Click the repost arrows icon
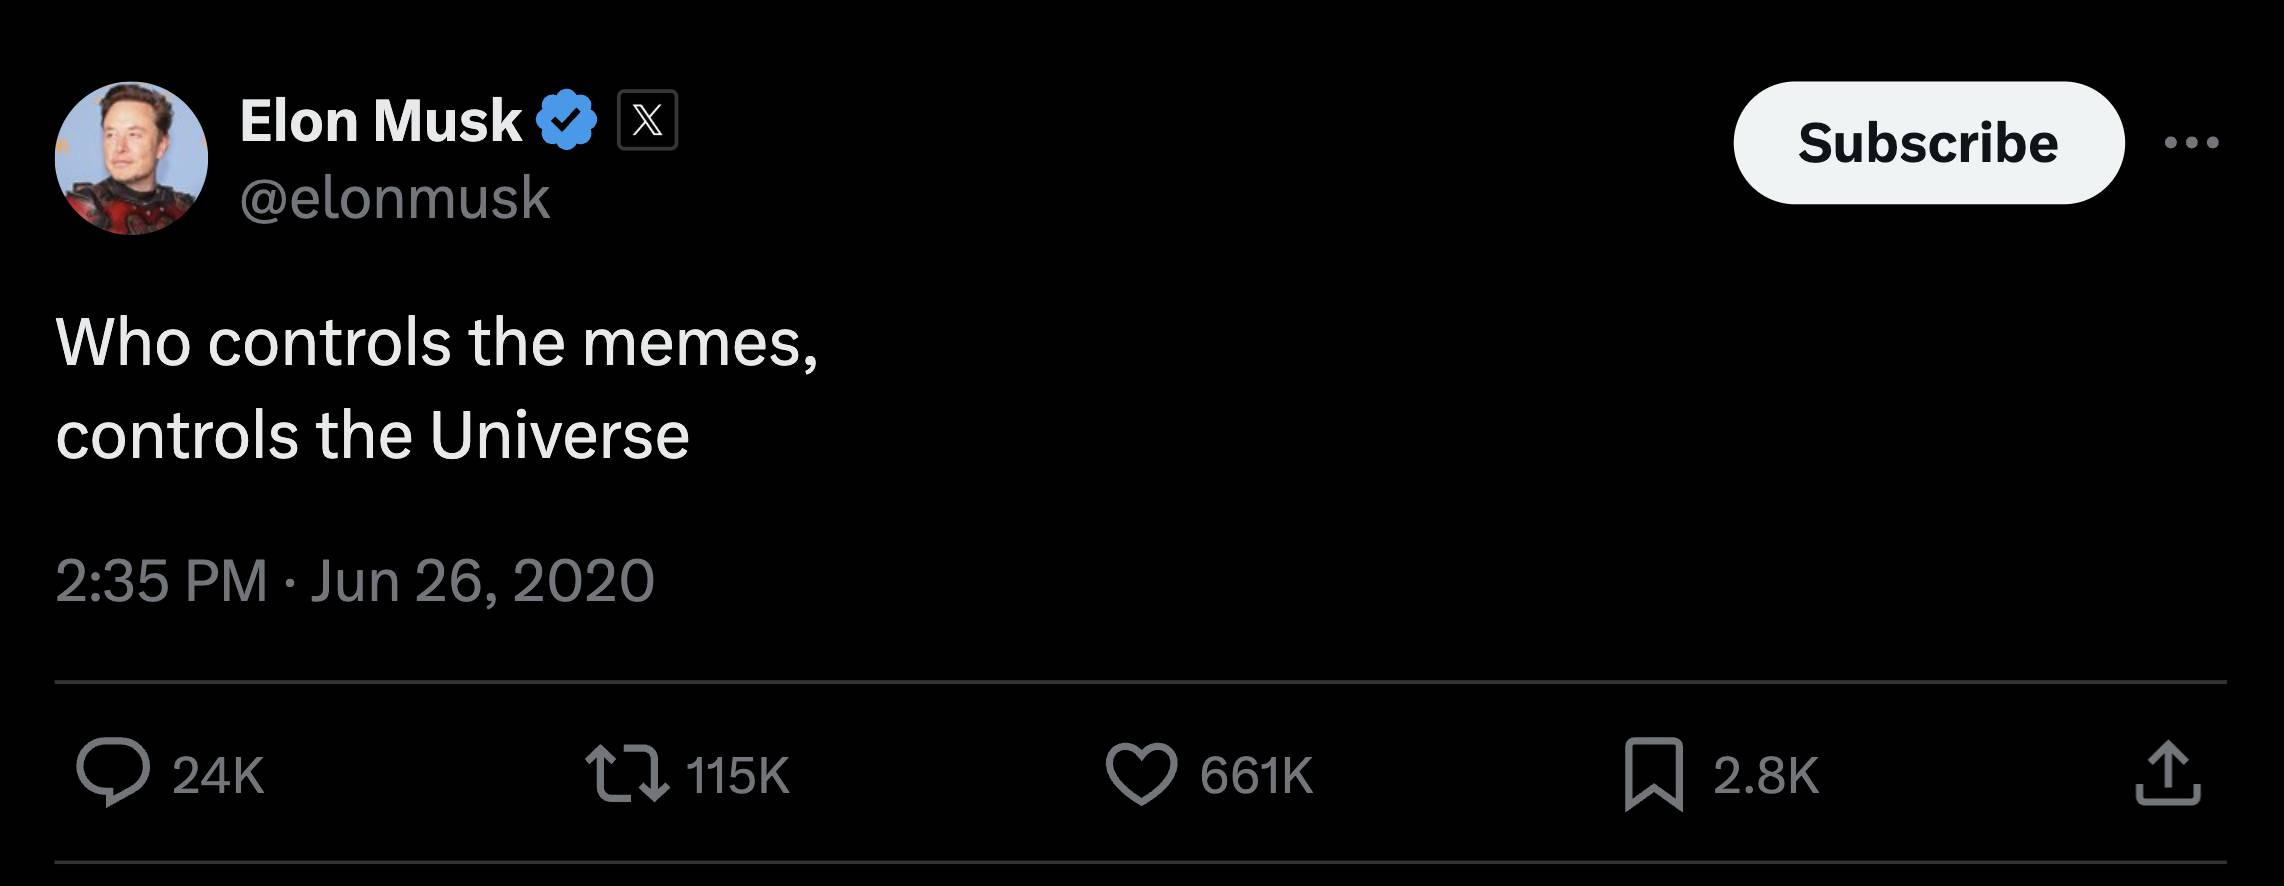This screenshot has width=2284, height=886. [627, 775]
